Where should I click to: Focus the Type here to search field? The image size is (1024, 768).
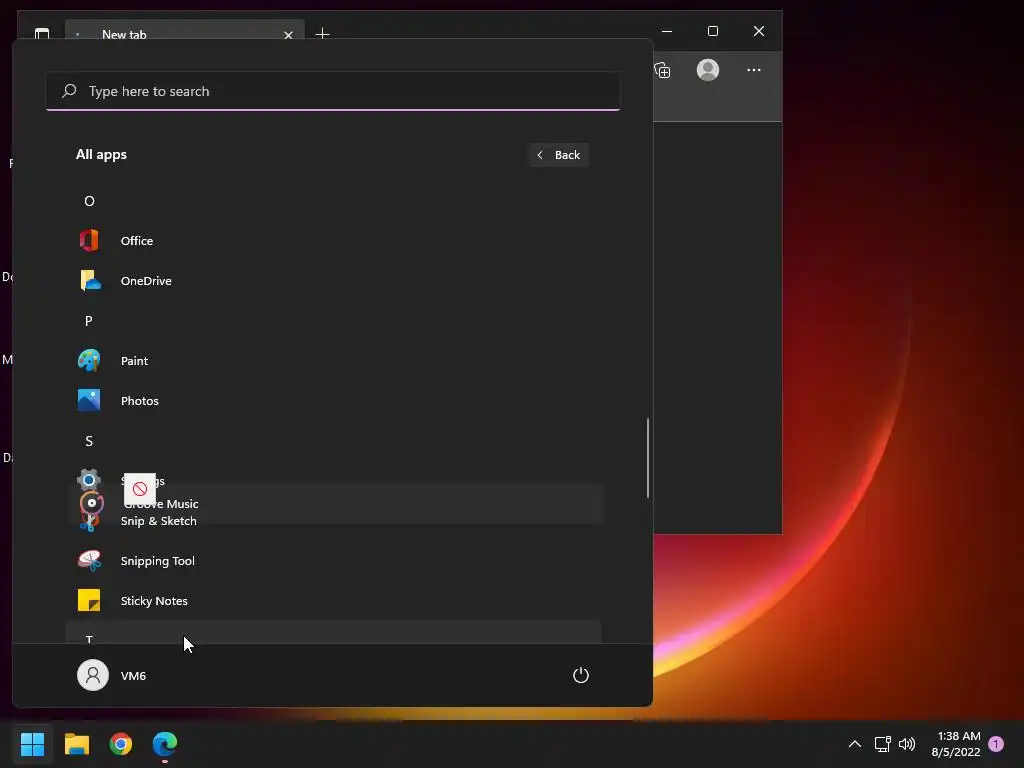tap(333, 91)
